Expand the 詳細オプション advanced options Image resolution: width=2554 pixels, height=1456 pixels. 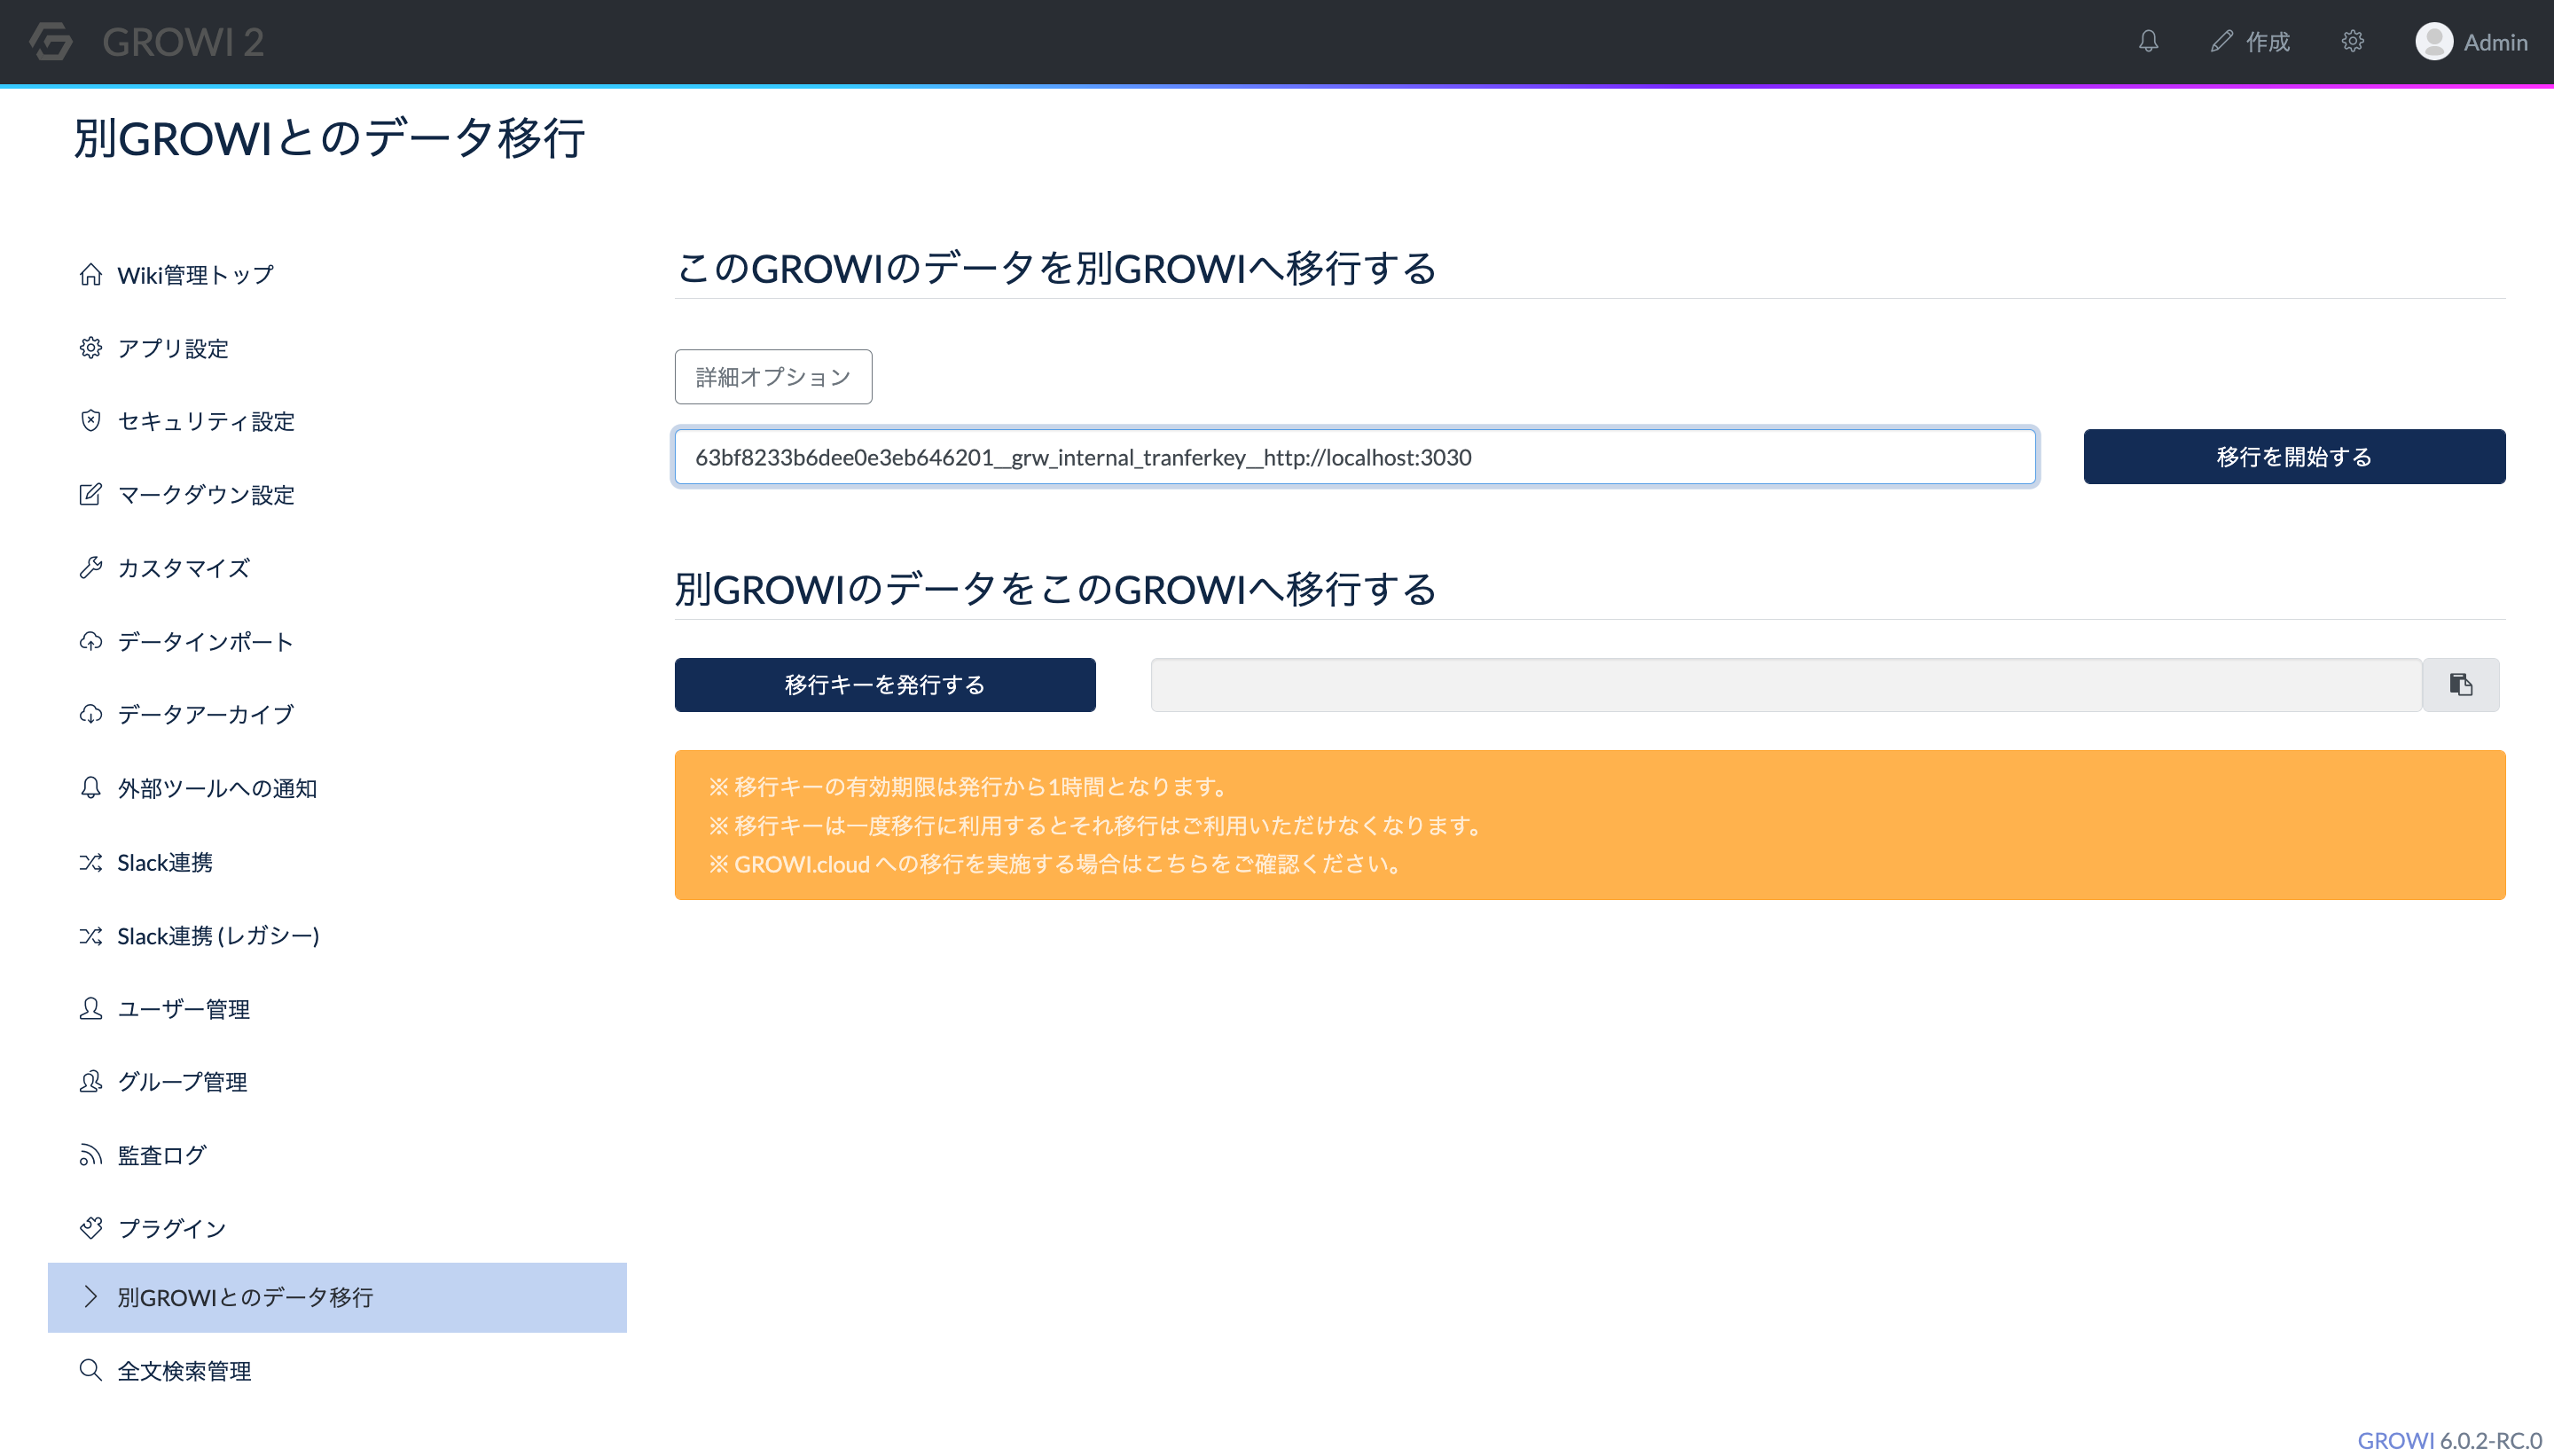coord(773,377)
